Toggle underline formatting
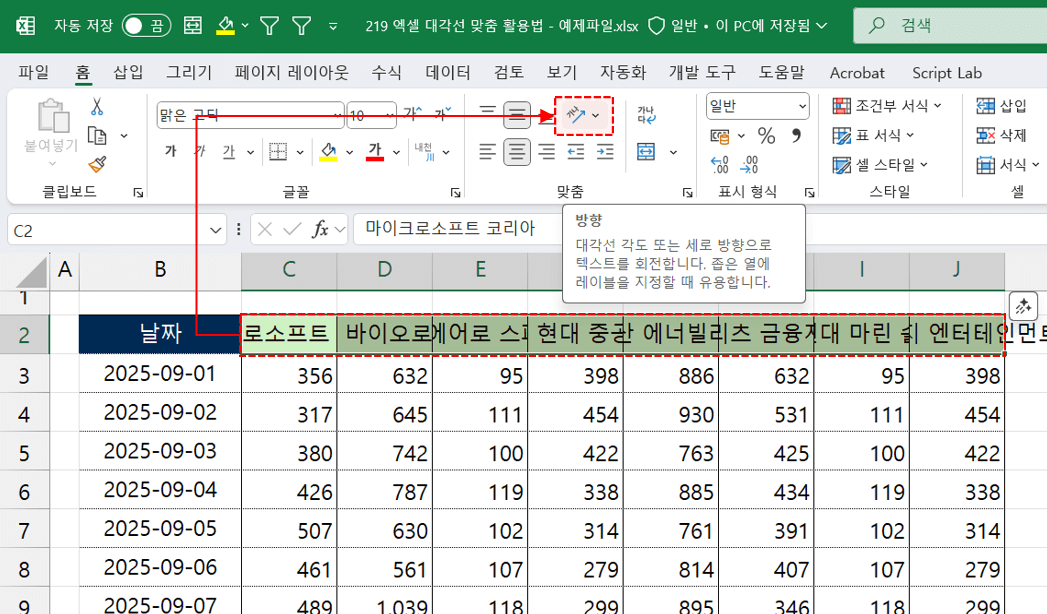The height and width of the screenshot is (614, 1047). (x=226, y=151)
